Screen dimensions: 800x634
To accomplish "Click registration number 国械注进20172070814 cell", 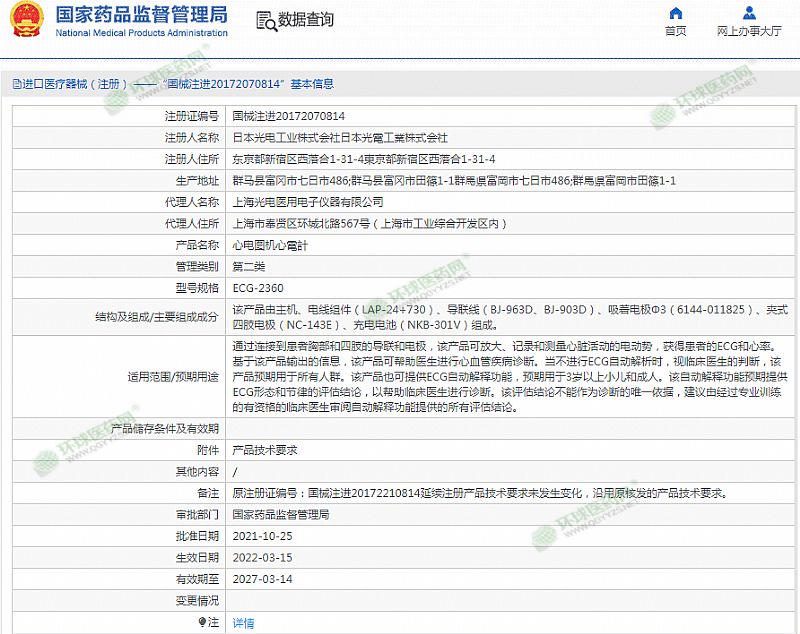I will point(288,116).
